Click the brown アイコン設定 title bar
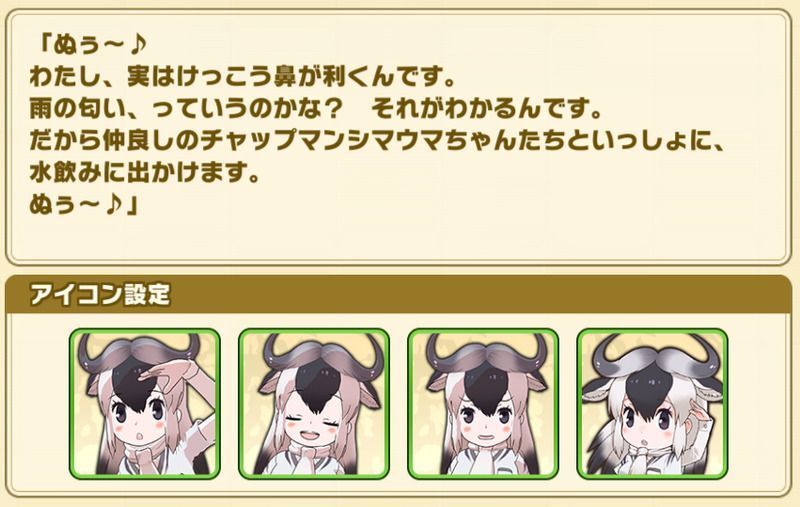Viewport: 800px width, 507px height. tap(399, 294)
